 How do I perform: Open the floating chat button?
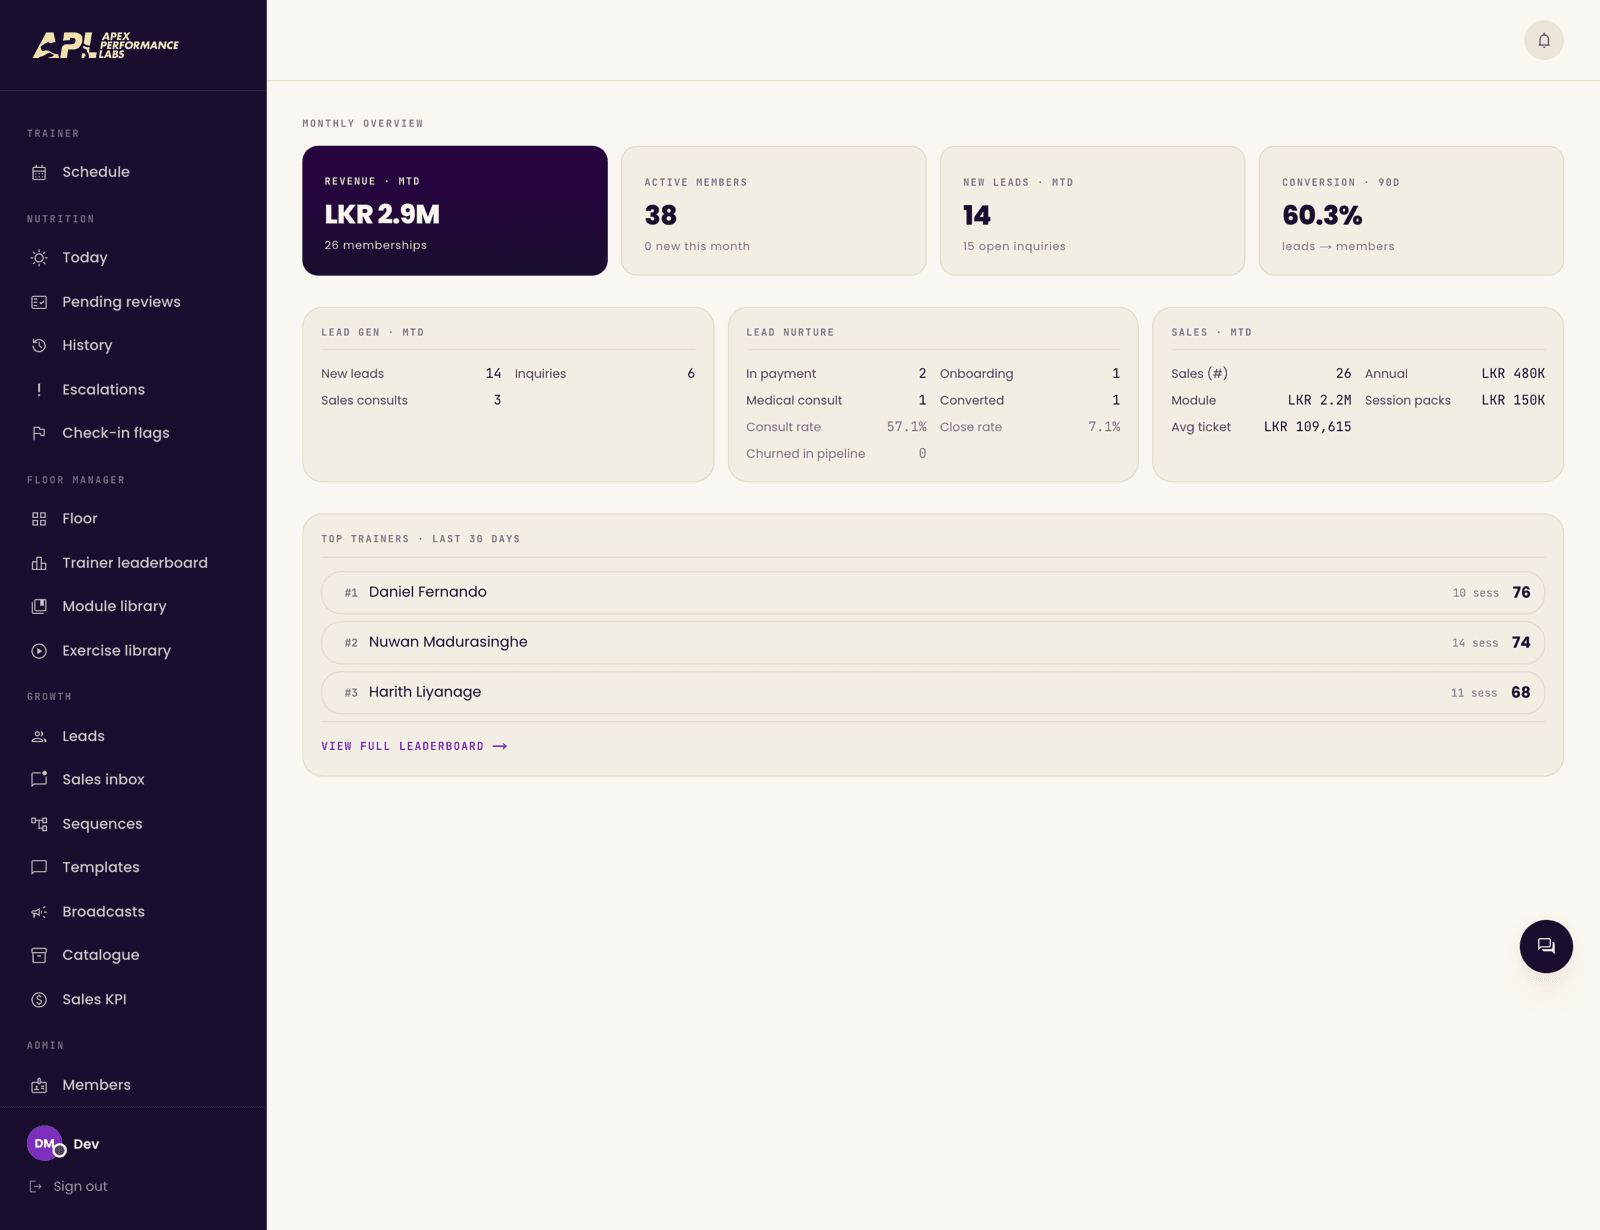click(x=1545, y=946)
